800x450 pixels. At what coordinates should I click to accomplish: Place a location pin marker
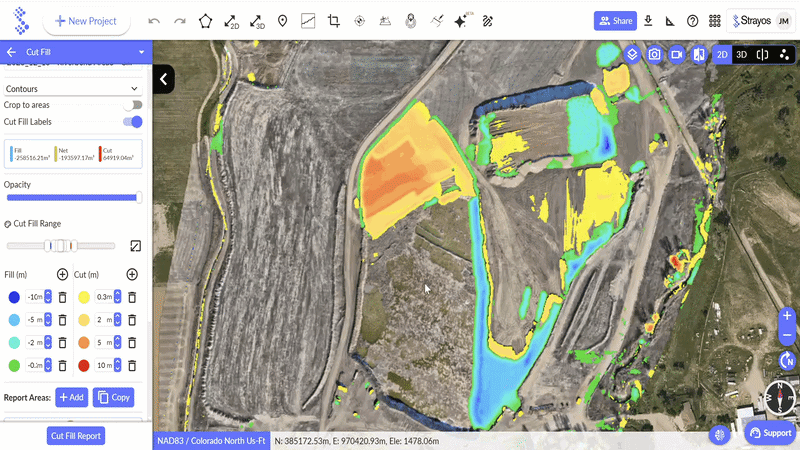[283, 20]
